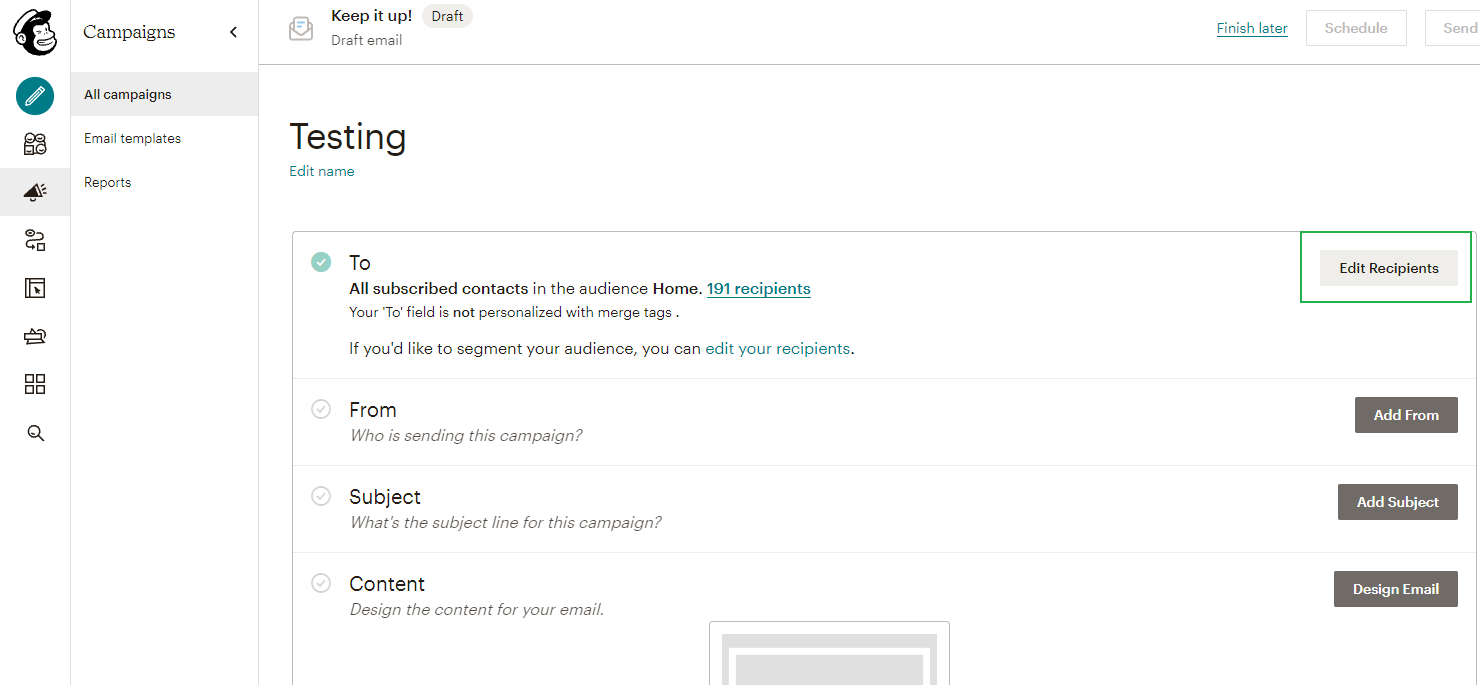
Task: Click the Keep it up! heading
Action: coord(371,16)
